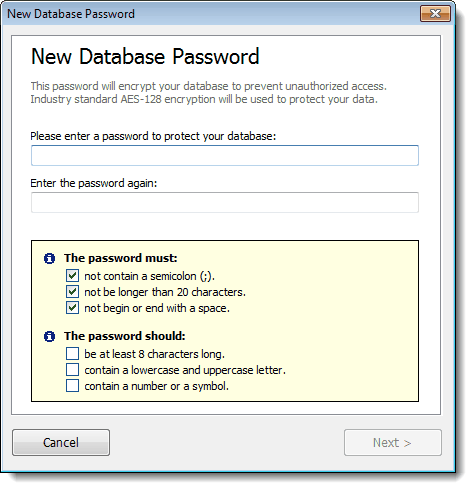Image resolution: width=473 pixels, height=490 pixels.
Task: Toggle 'not begin or end with a space' checkbox
Action: (x=72, y=308)
